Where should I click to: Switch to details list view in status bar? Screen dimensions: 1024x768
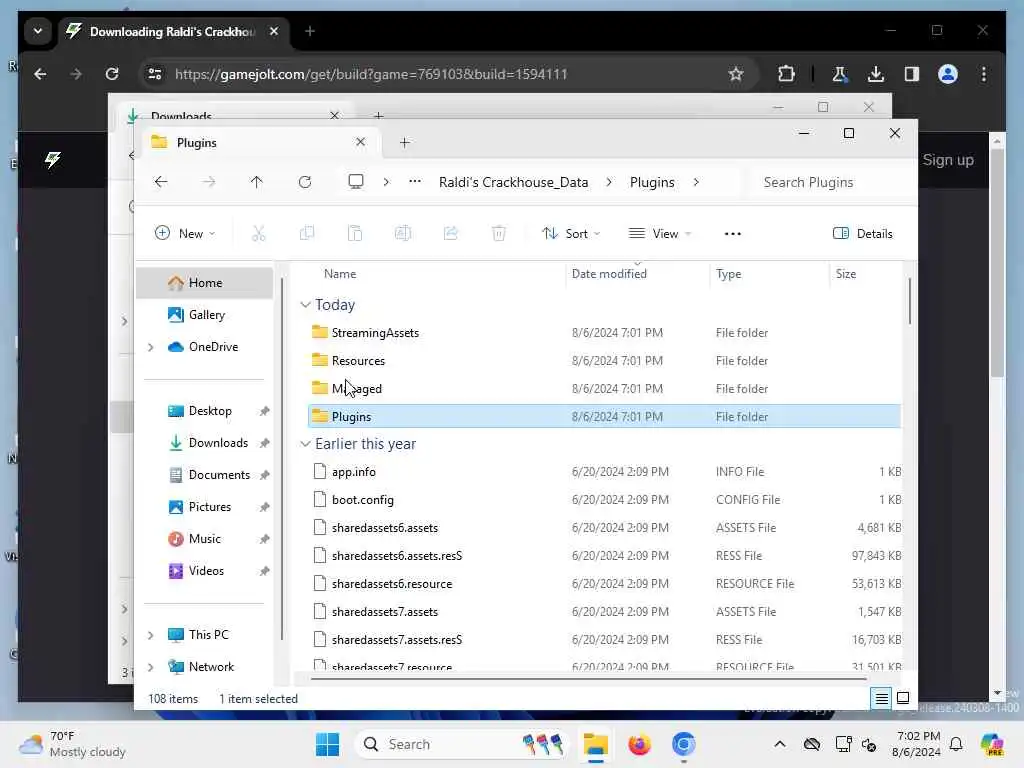pos(881,698)
